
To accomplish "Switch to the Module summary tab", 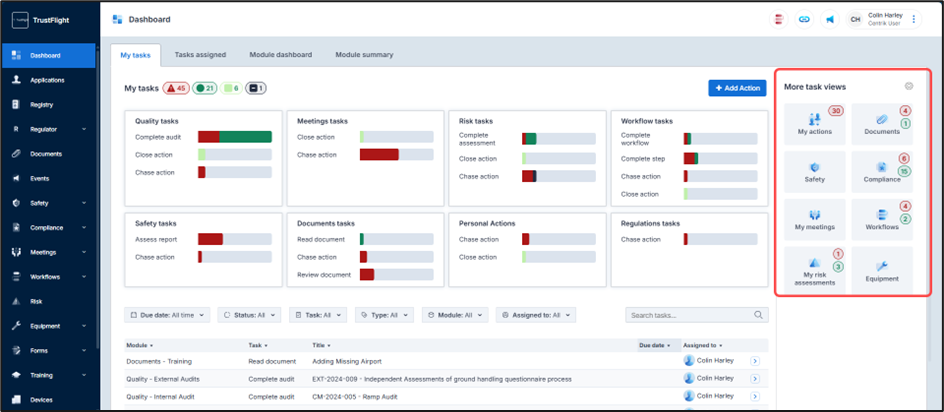I will (x=364, y=55).
